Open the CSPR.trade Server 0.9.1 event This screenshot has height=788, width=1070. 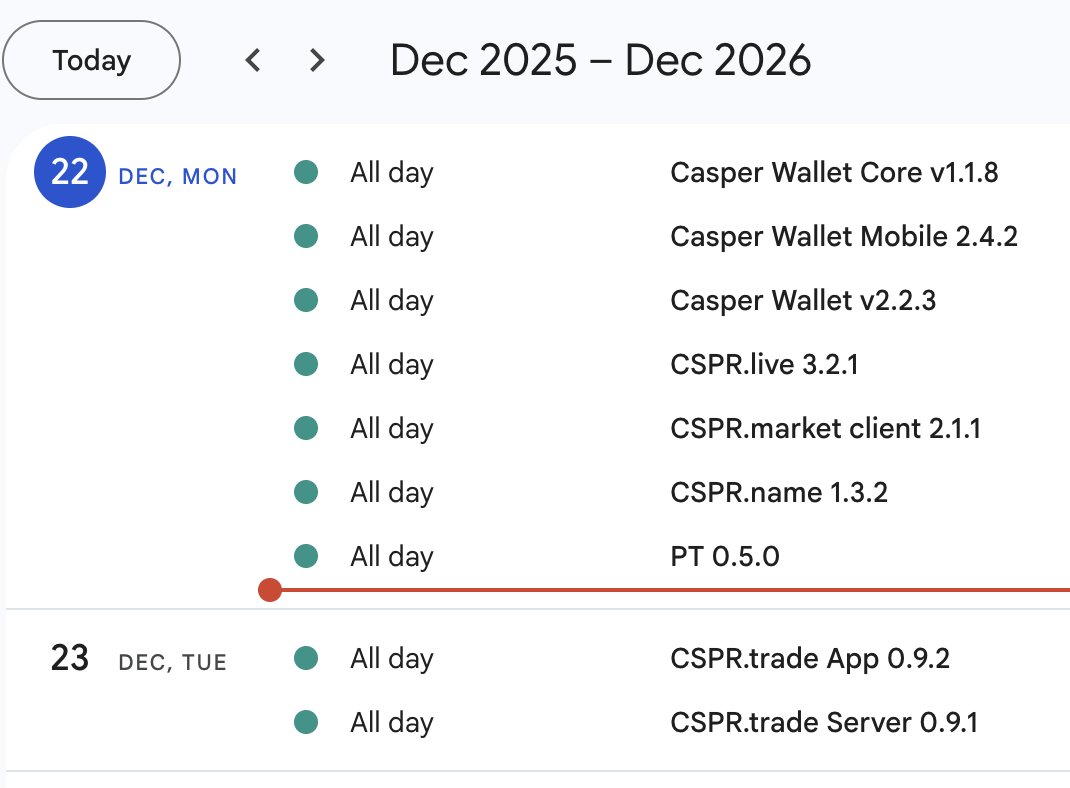pyautogui.click(x=824, y=723)
